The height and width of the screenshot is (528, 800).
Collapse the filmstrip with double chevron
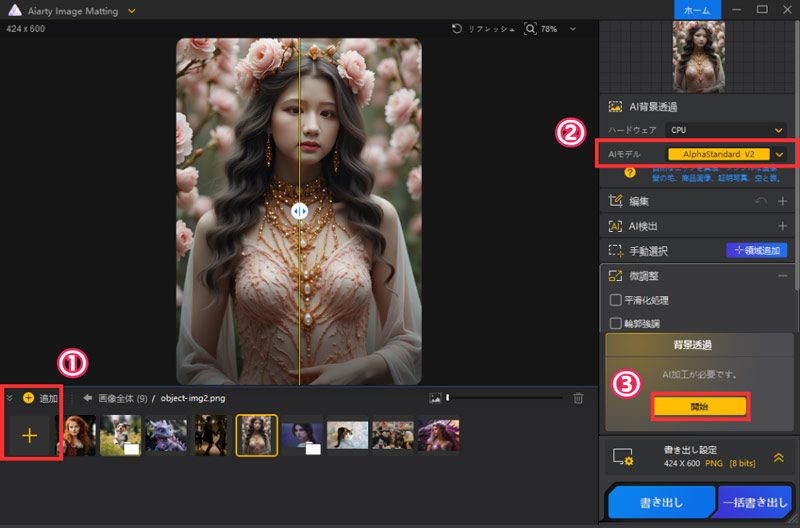coord(9,398)
